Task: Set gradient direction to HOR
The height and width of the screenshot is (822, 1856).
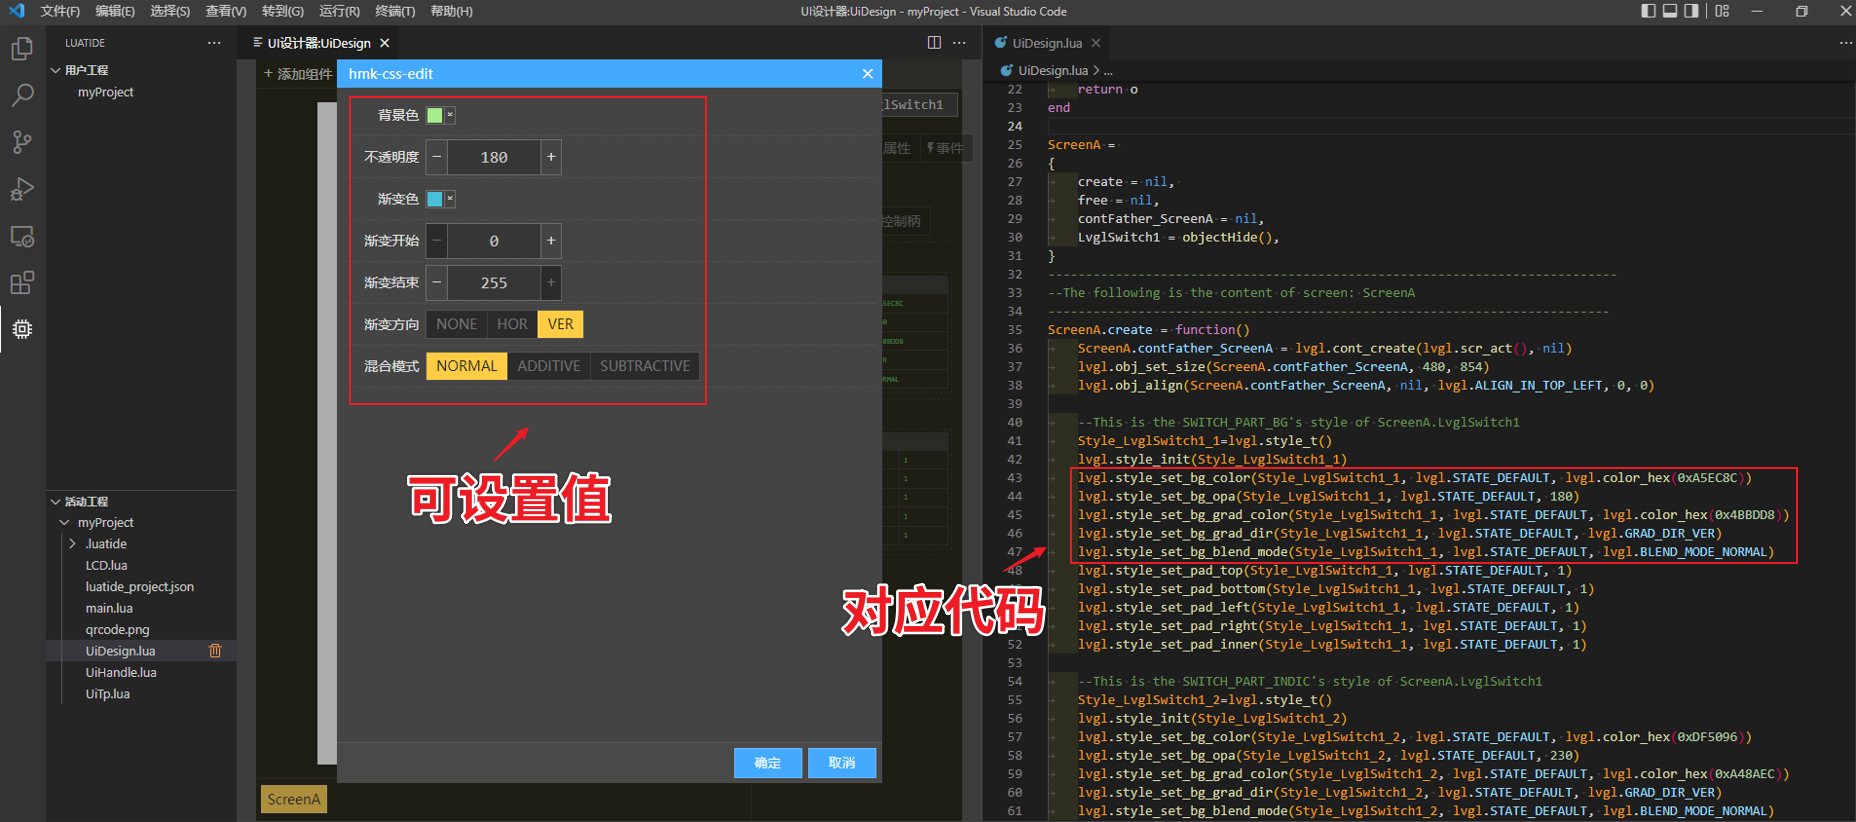Action: (x=512, y=324)
